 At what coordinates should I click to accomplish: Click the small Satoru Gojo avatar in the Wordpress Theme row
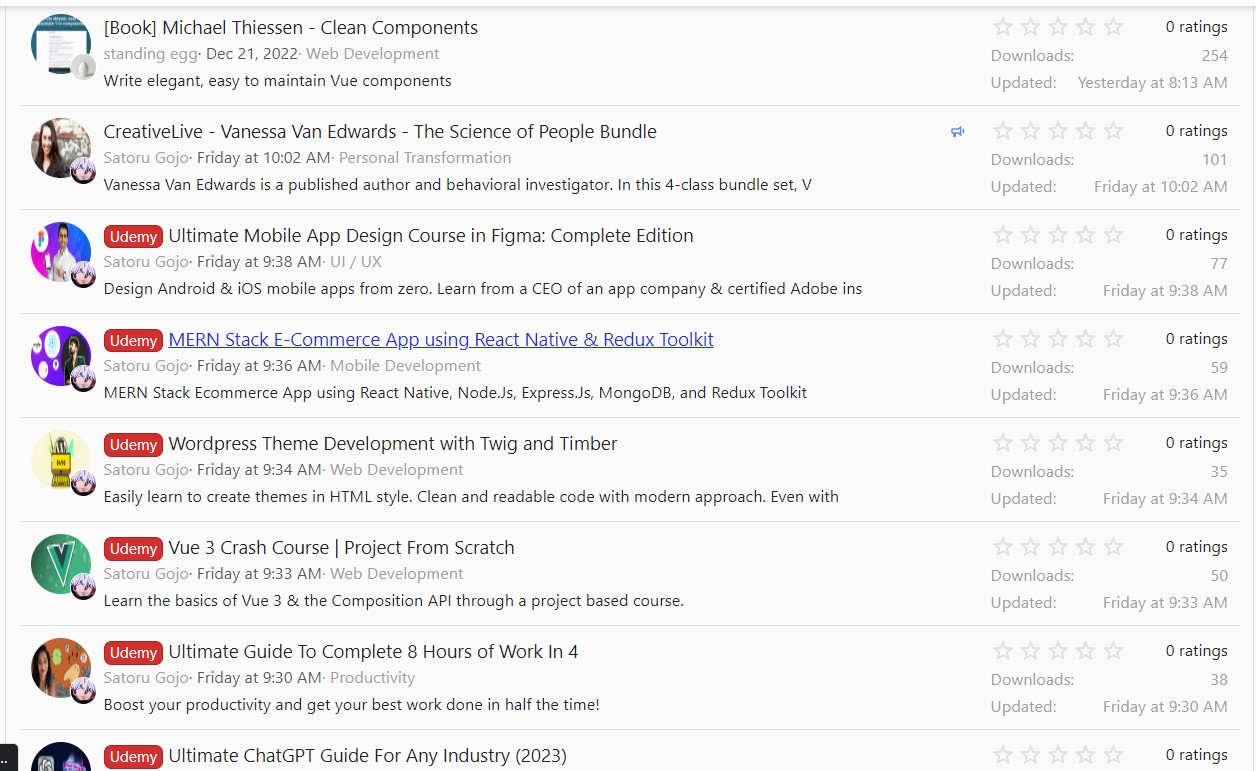(84, 482)
